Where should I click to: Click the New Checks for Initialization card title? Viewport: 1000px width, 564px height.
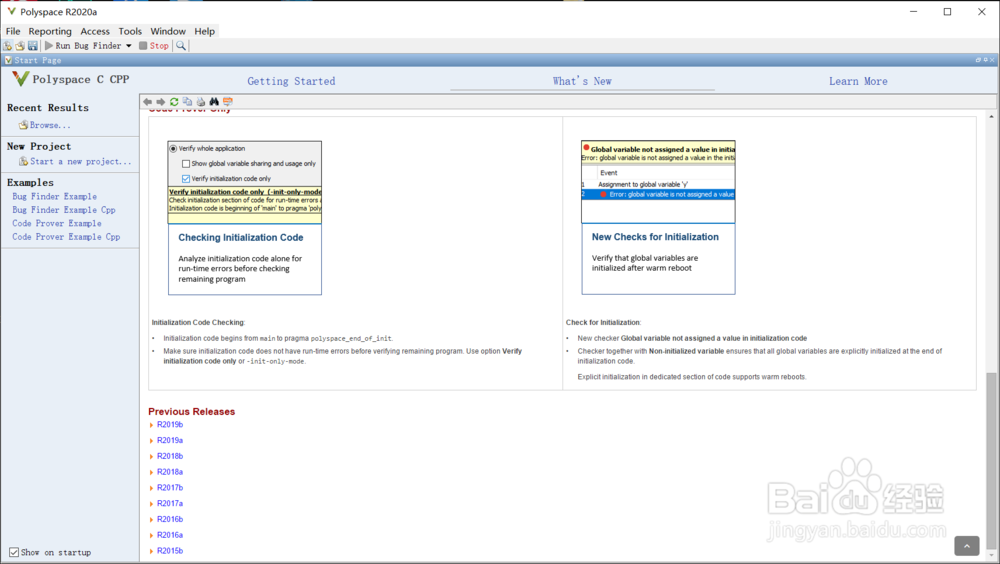(655, 237)
